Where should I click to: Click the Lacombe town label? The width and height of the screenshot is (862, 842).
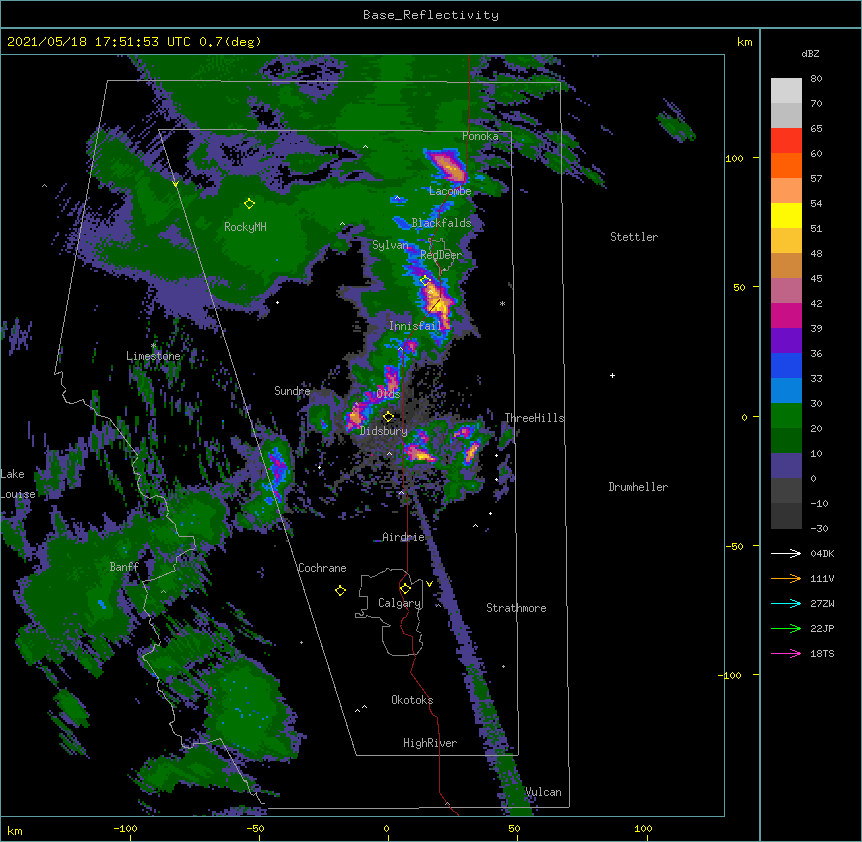pyautogui.click(x=450, y=191)
